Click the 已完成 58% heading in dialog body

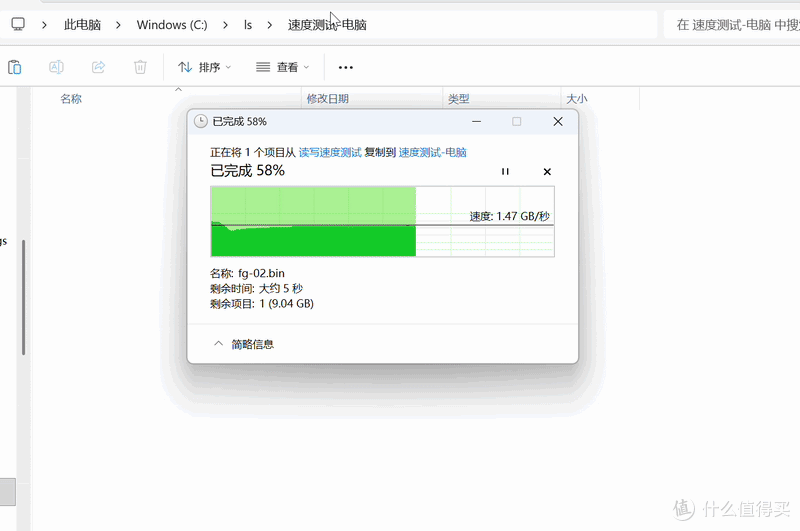[x=247, y=170]
